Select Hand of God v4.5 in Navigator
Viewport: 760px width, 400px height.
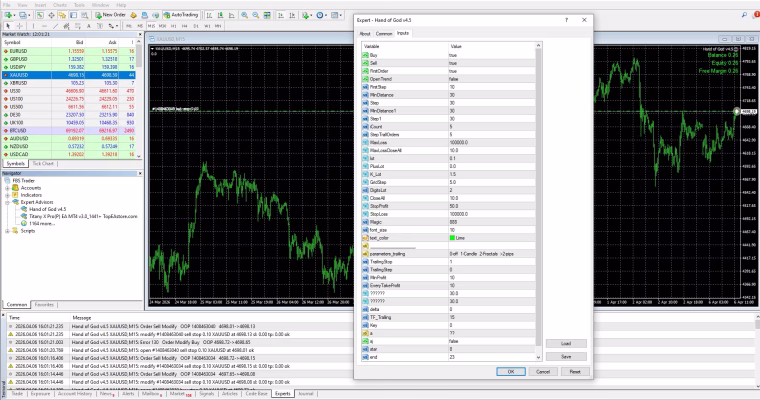point(47,209)
